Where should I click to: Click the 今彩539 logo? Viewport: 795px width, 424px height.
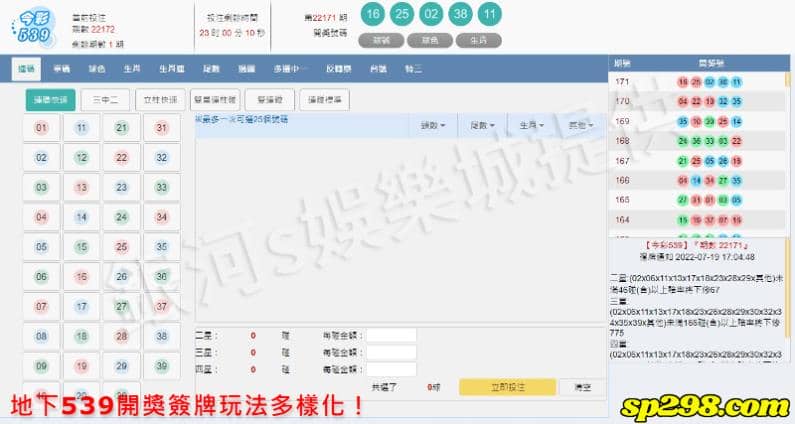click(32, 28)
